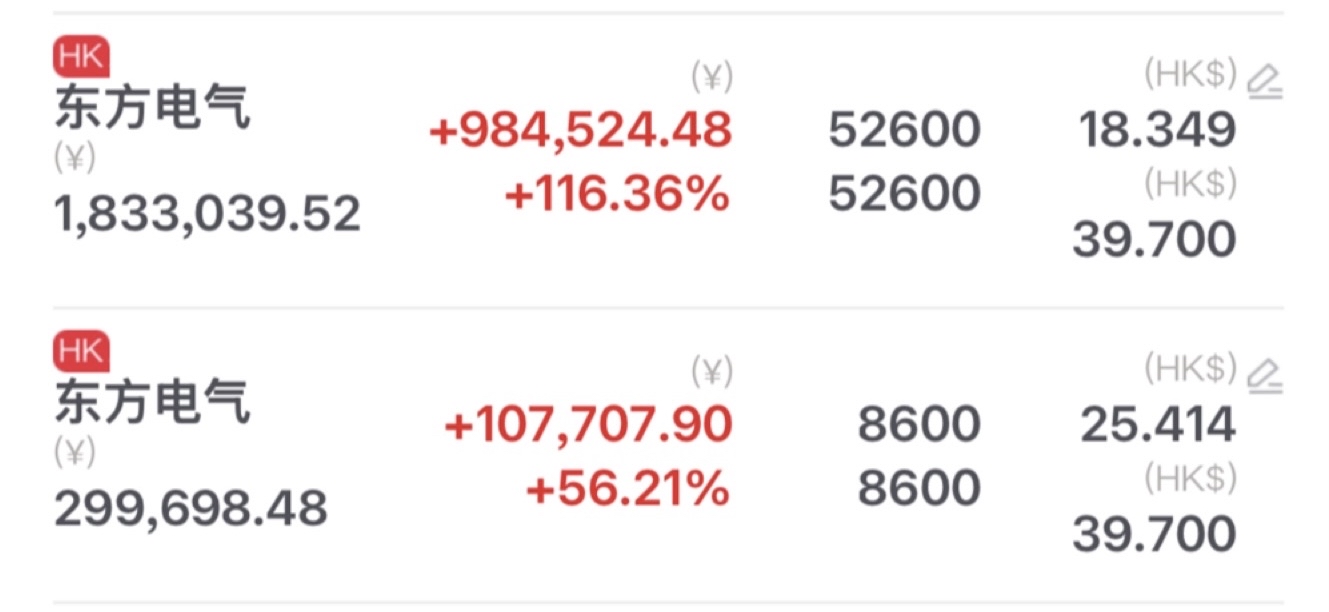Tap profit percentage +56.21%

[628, 489]
